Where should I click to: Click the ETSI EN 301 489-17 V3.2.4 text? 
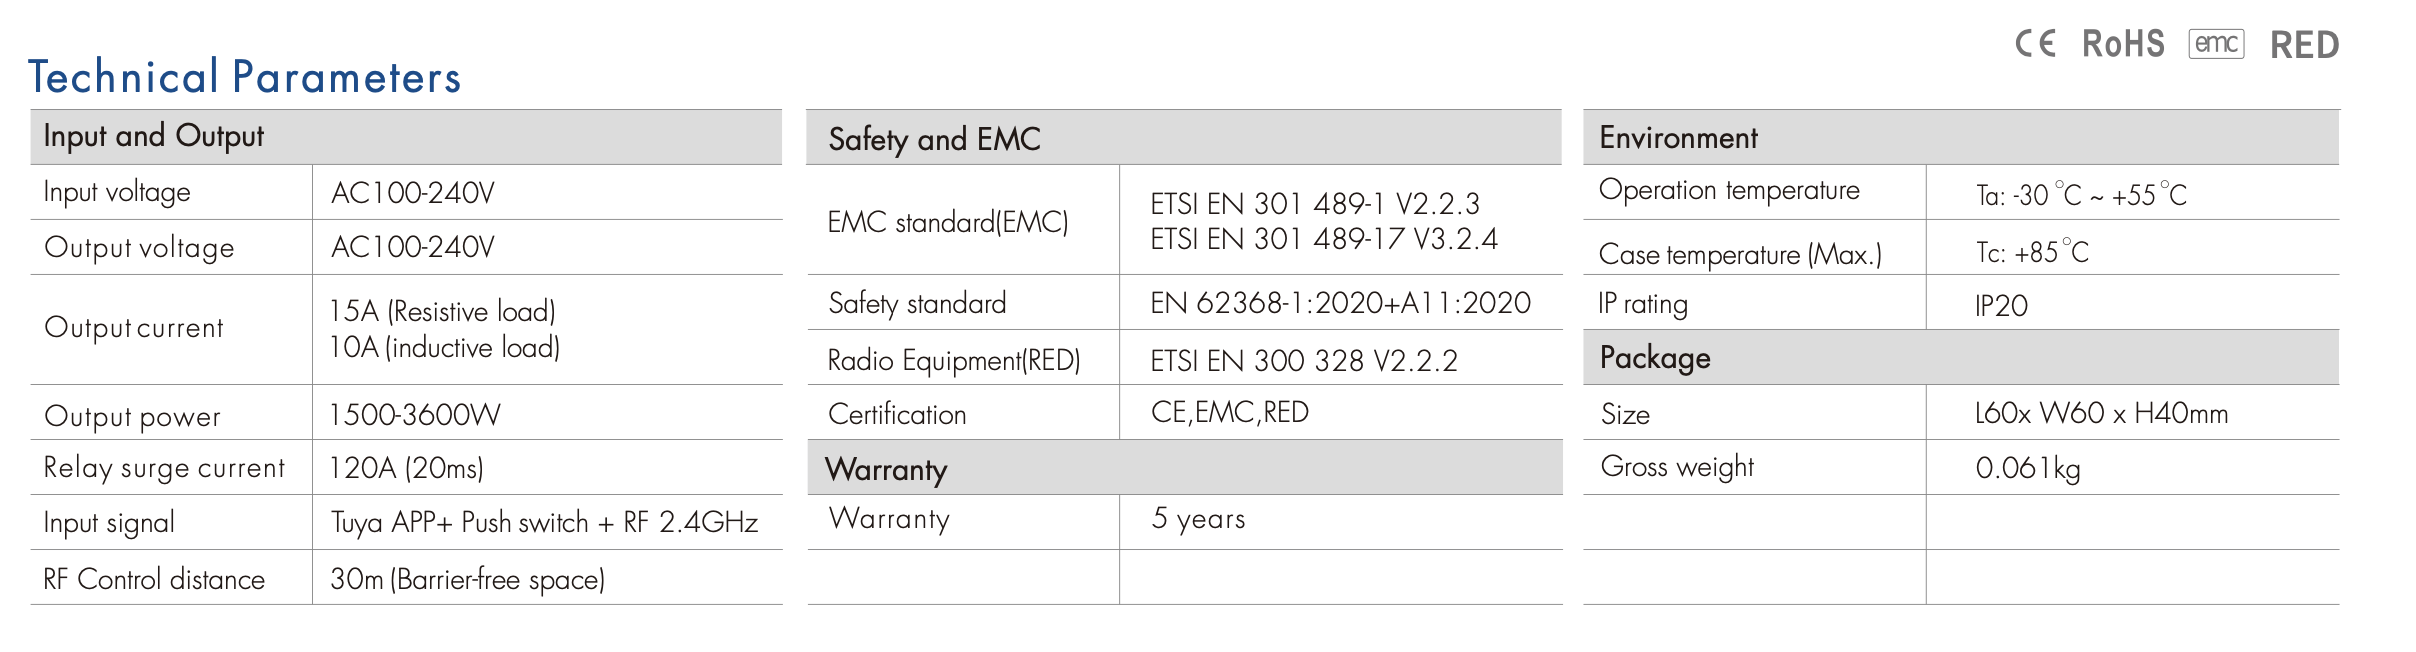(x=1324, y=239)
